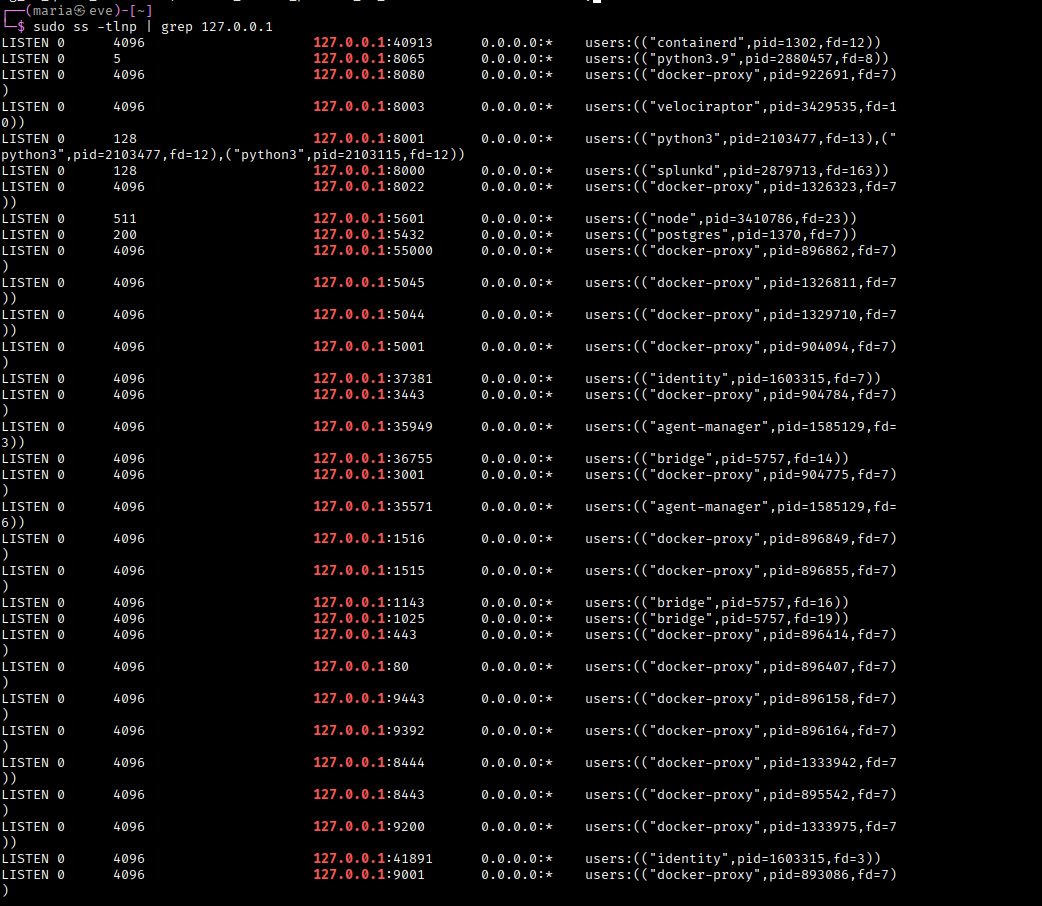Screen dimensions: 1042x906
Task: Click address 127.0.0.1:8444
Action: point(369,760)
